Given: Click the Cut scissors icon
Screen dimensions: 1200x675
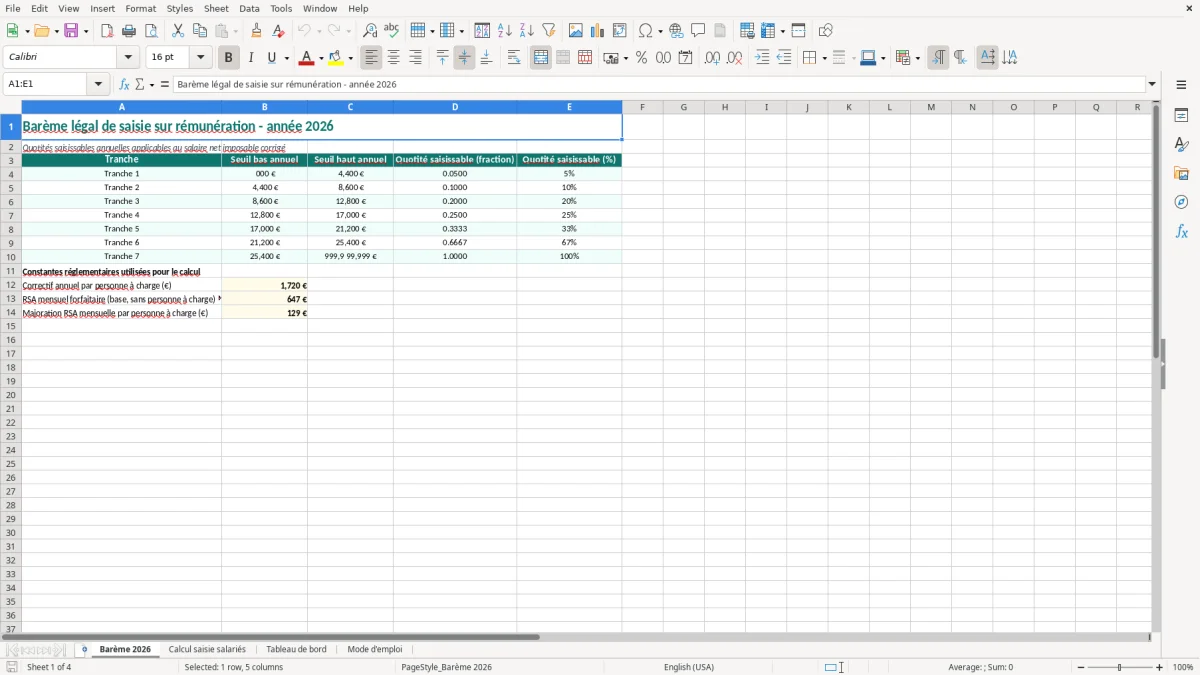Looking at the screenshot, I should 178,31.
